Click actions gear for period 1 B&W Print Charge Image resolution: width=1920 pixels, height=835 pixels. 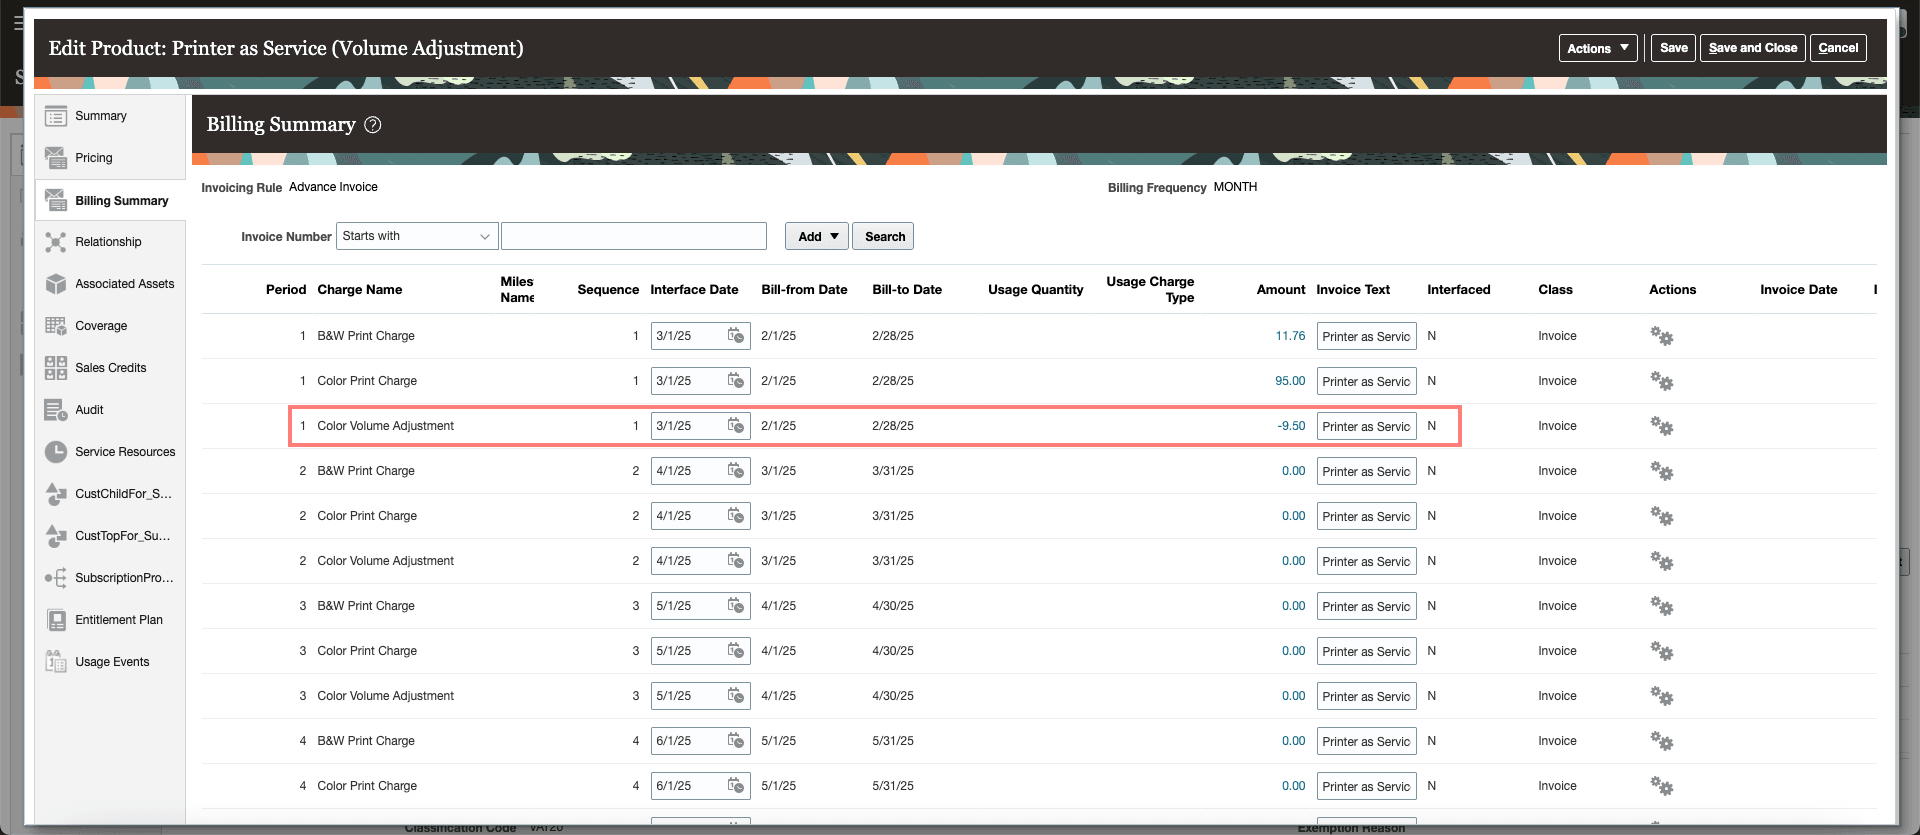click(x=1661, y=336)
